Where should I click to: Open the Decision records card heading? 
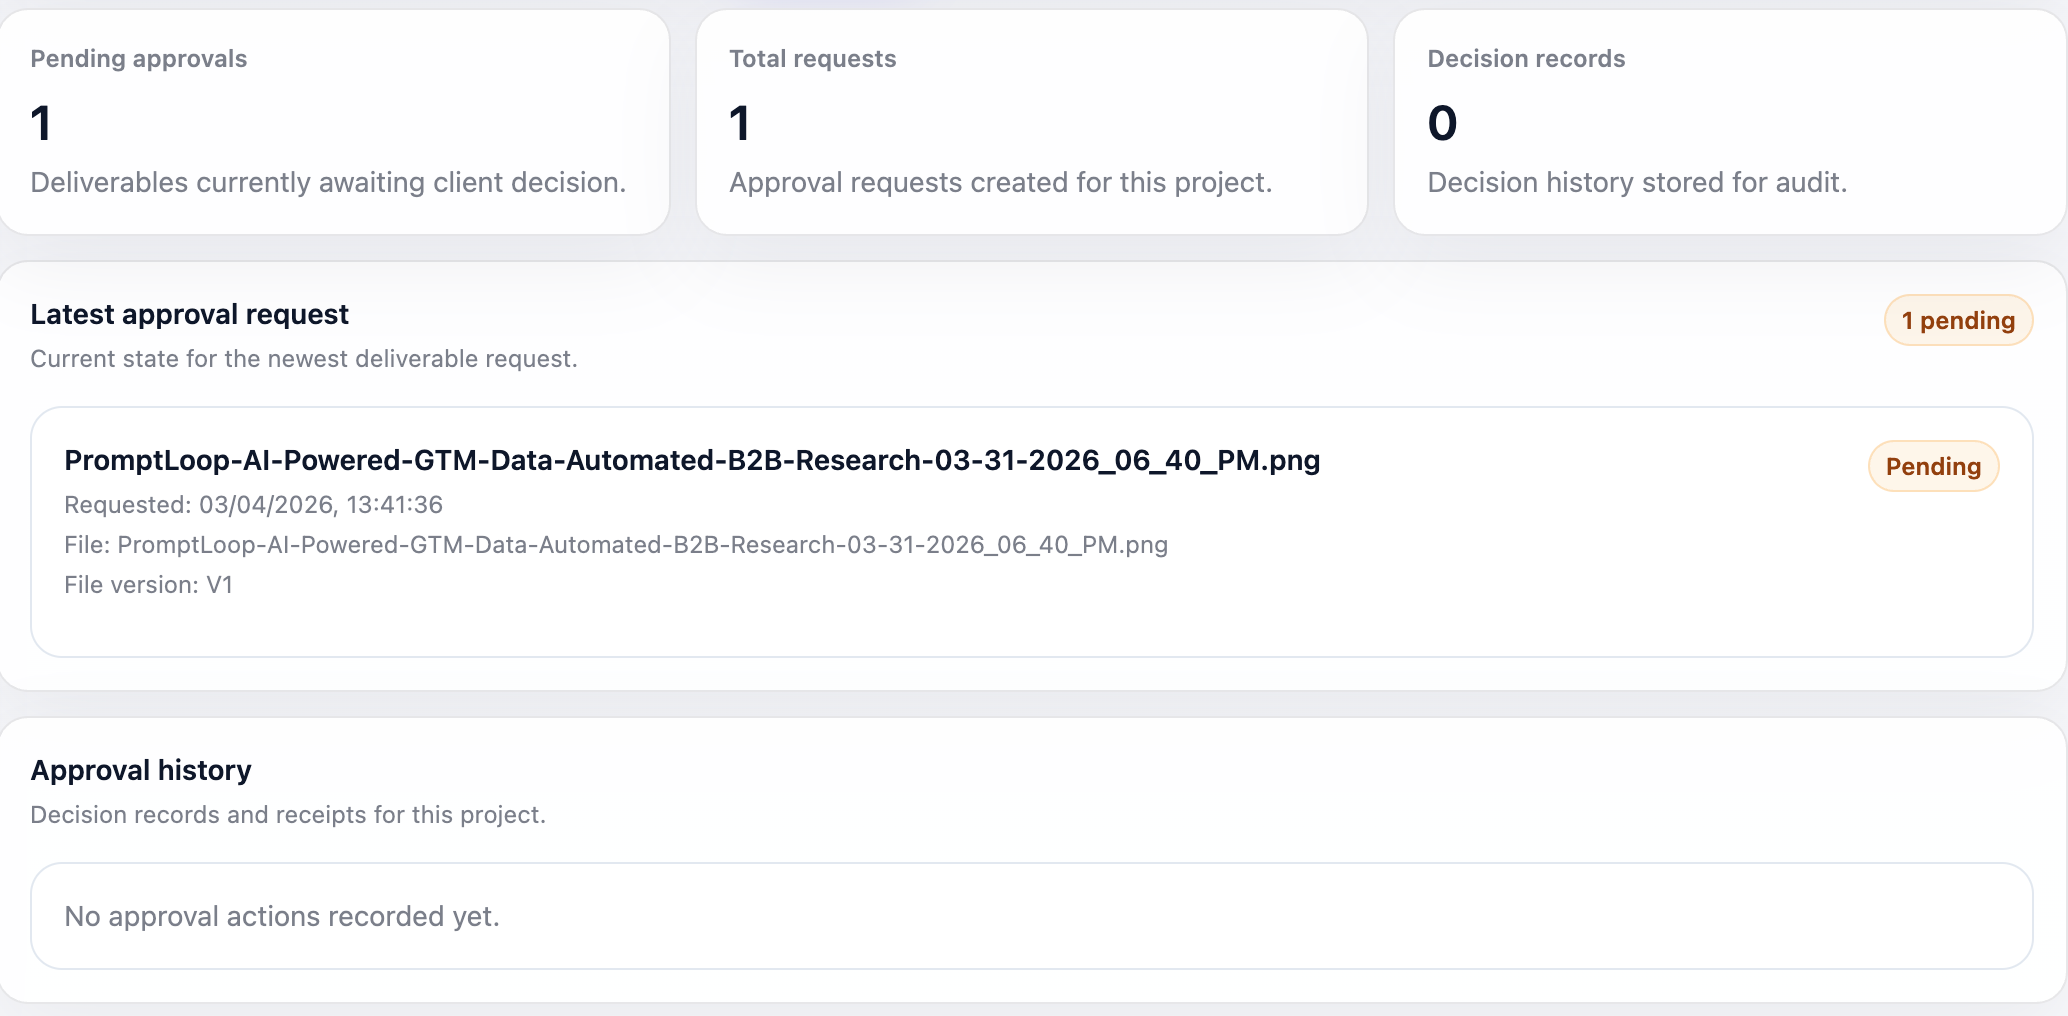click(1526, 59)
